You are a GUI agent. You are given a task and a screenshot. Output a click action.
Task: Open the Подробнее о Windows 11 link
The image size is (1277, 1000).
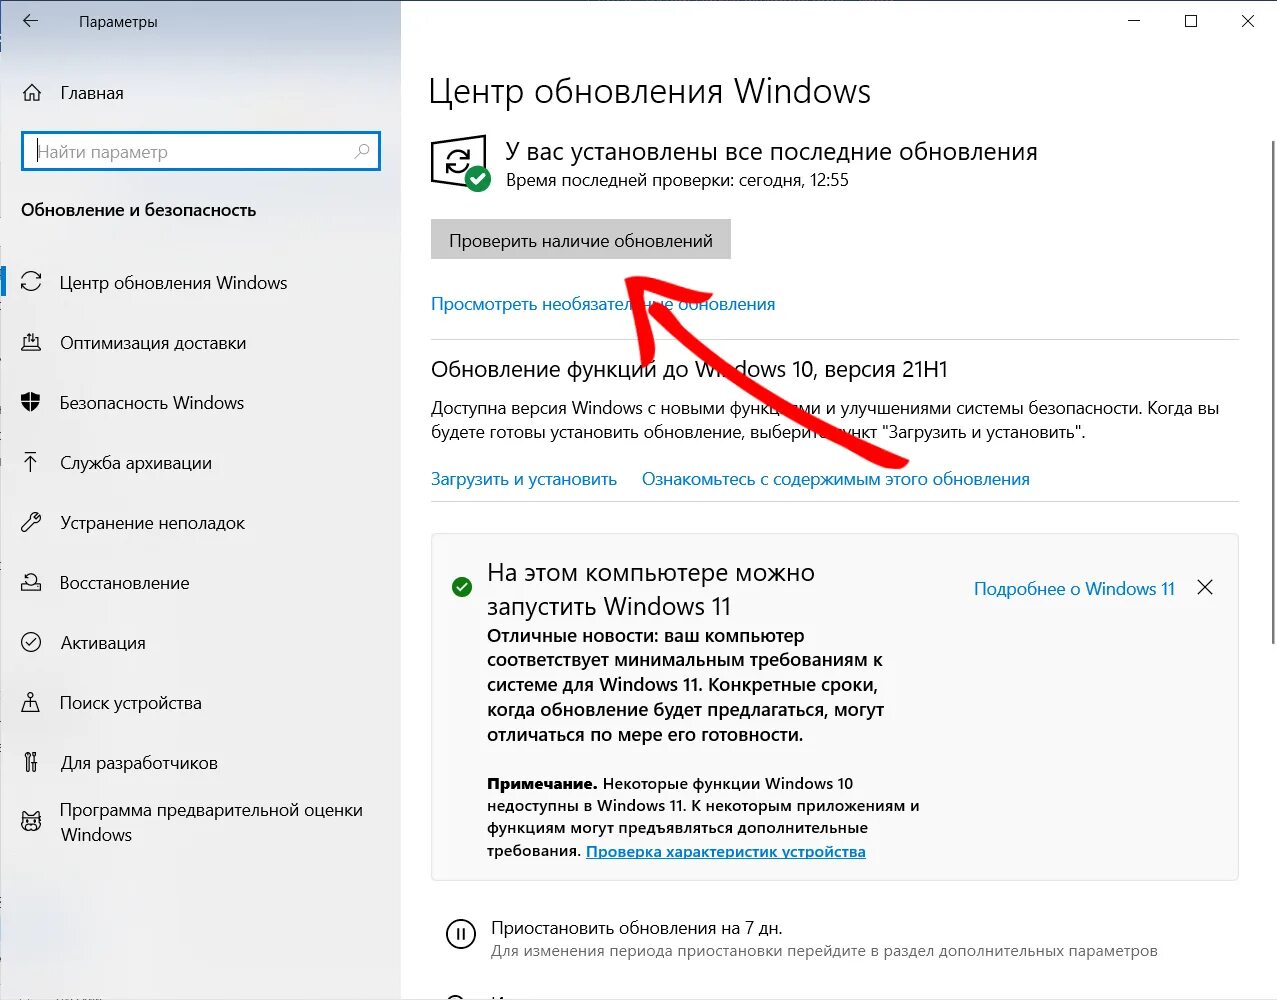1074,589
